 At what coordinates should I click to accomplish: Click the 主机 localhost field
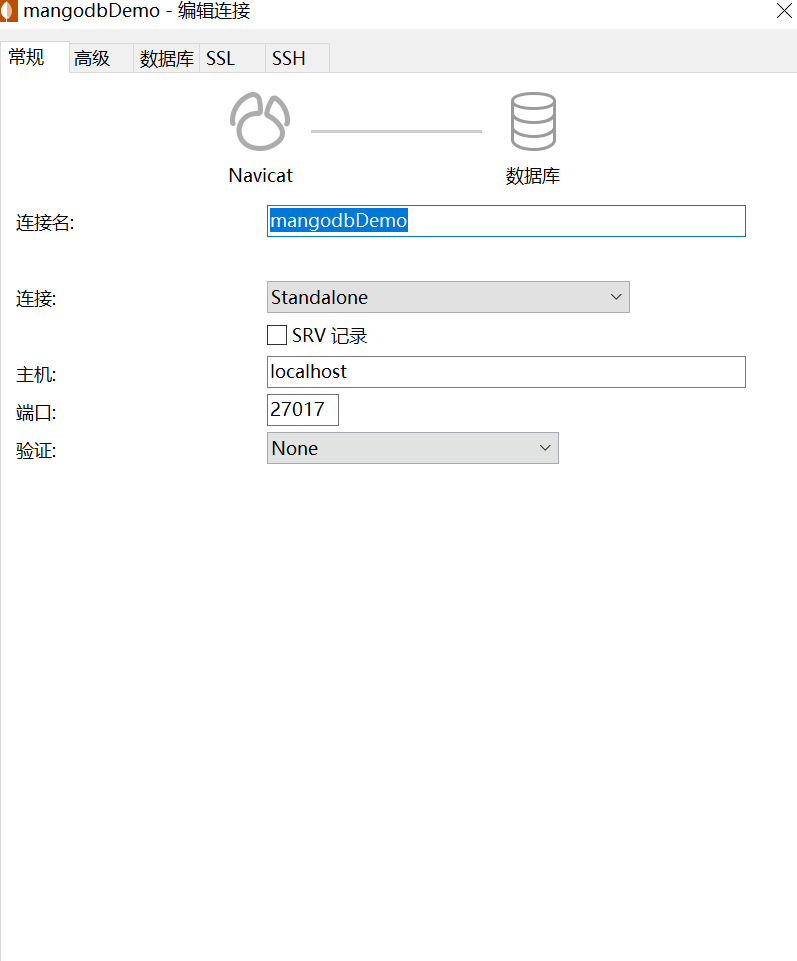[506, 372]
